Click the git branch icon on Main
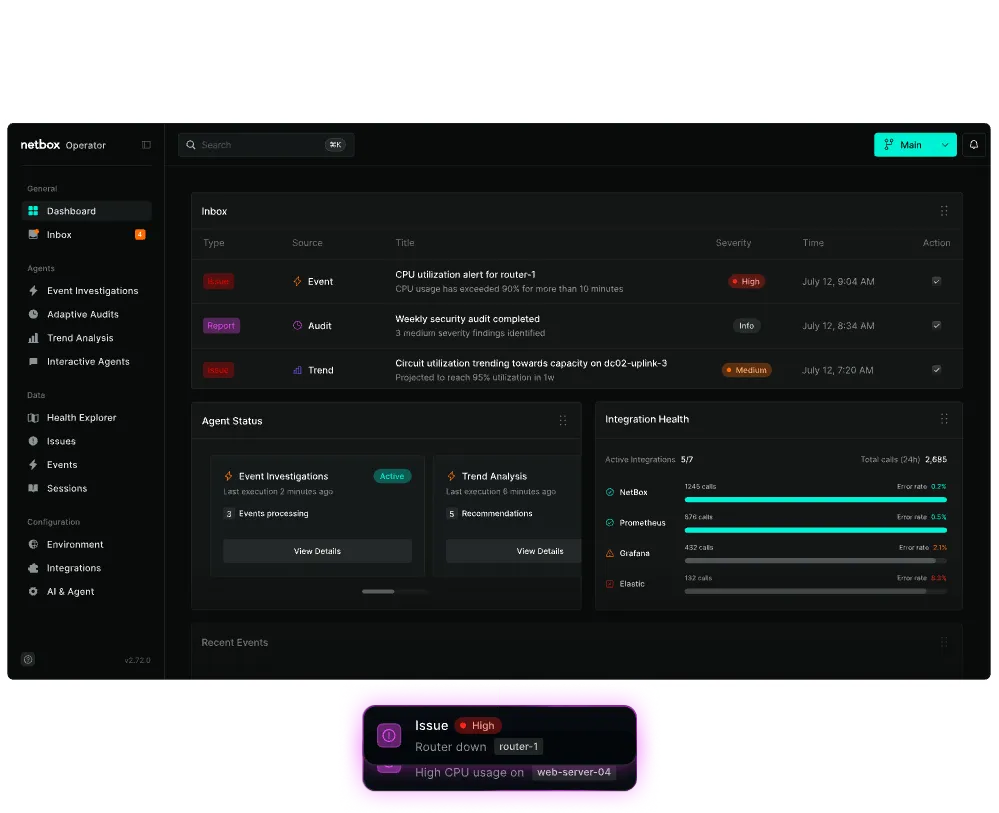This screenshot has height=813, width=999. (x=888, y=145)
